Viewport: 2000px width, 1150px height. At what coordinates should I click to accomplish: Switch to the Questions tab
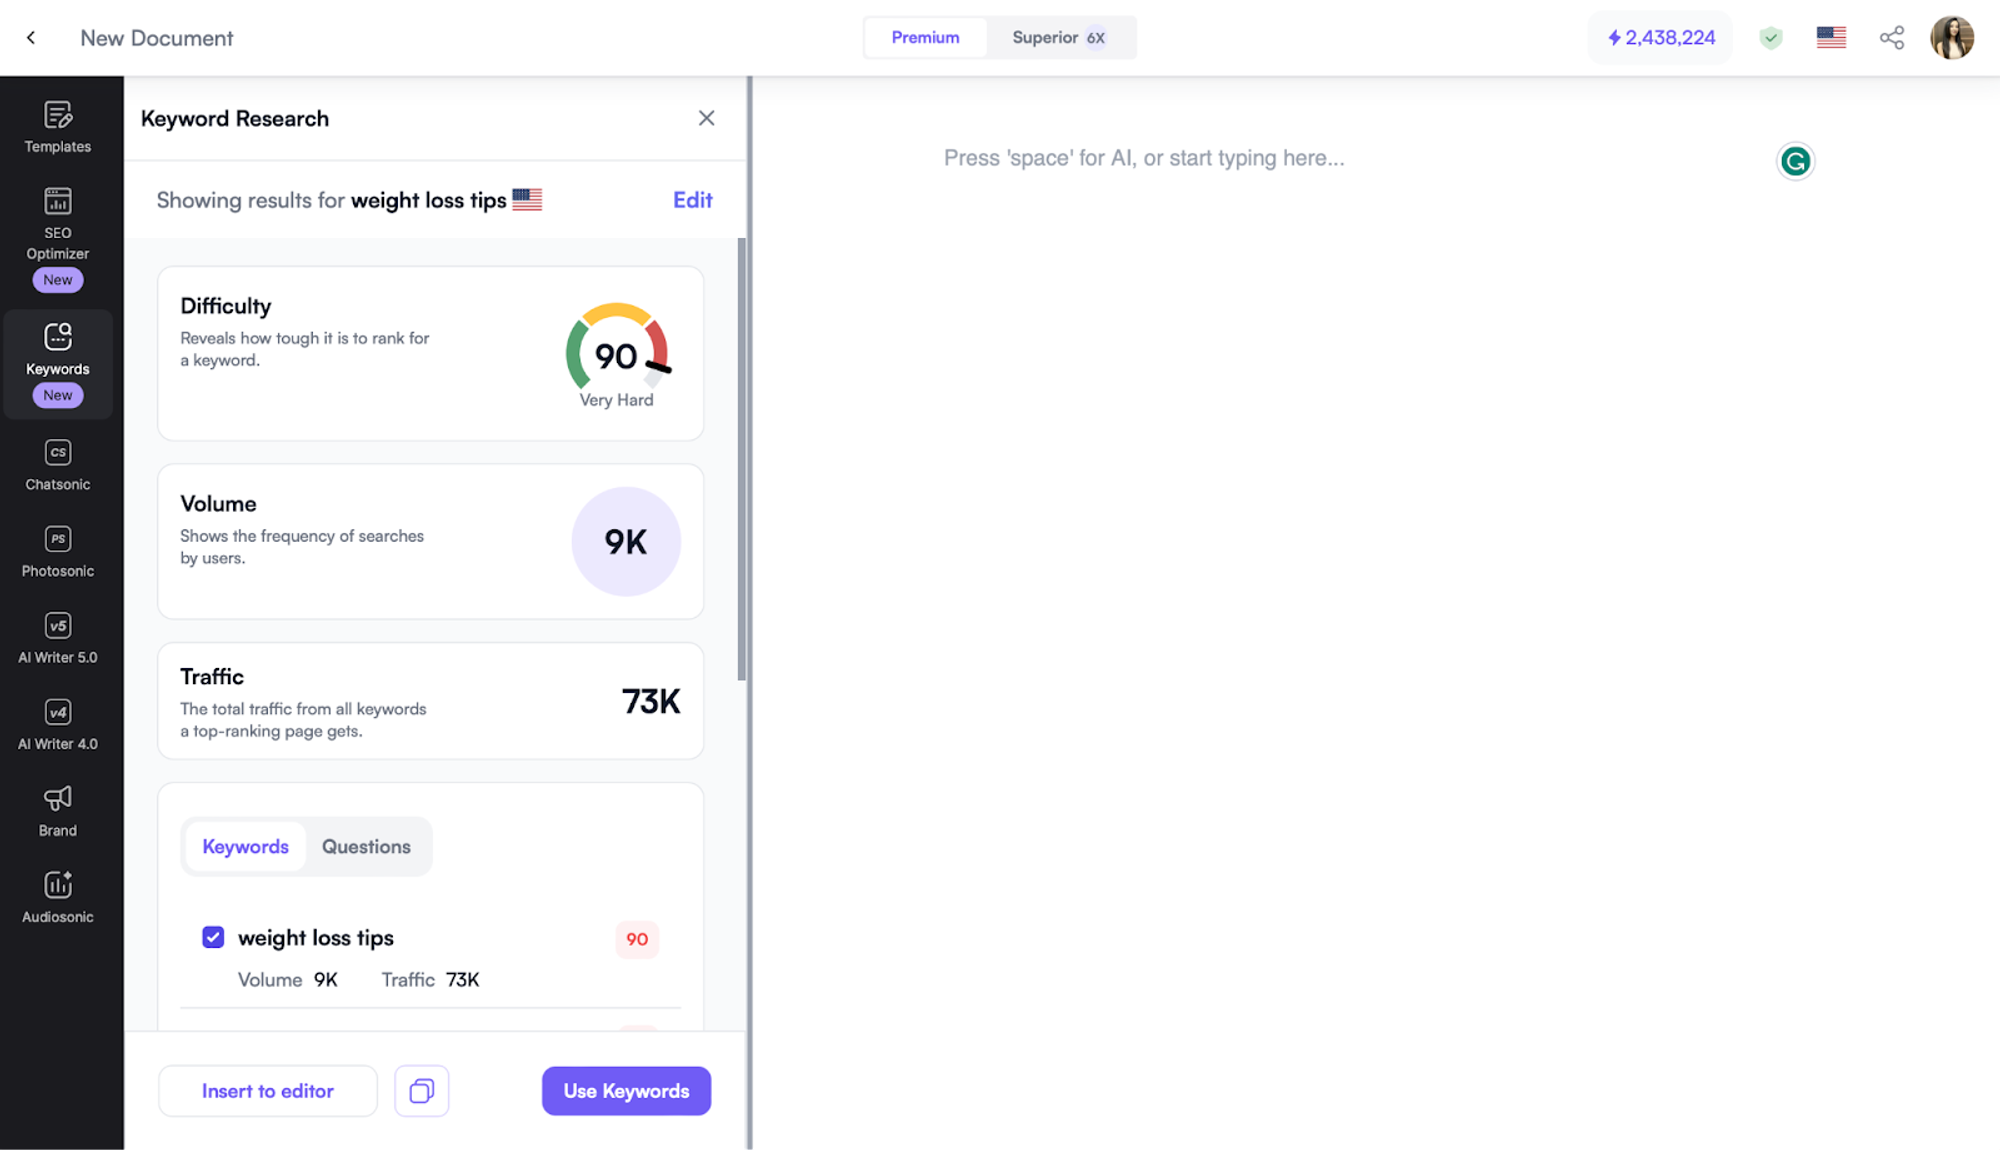coord(365,846)
